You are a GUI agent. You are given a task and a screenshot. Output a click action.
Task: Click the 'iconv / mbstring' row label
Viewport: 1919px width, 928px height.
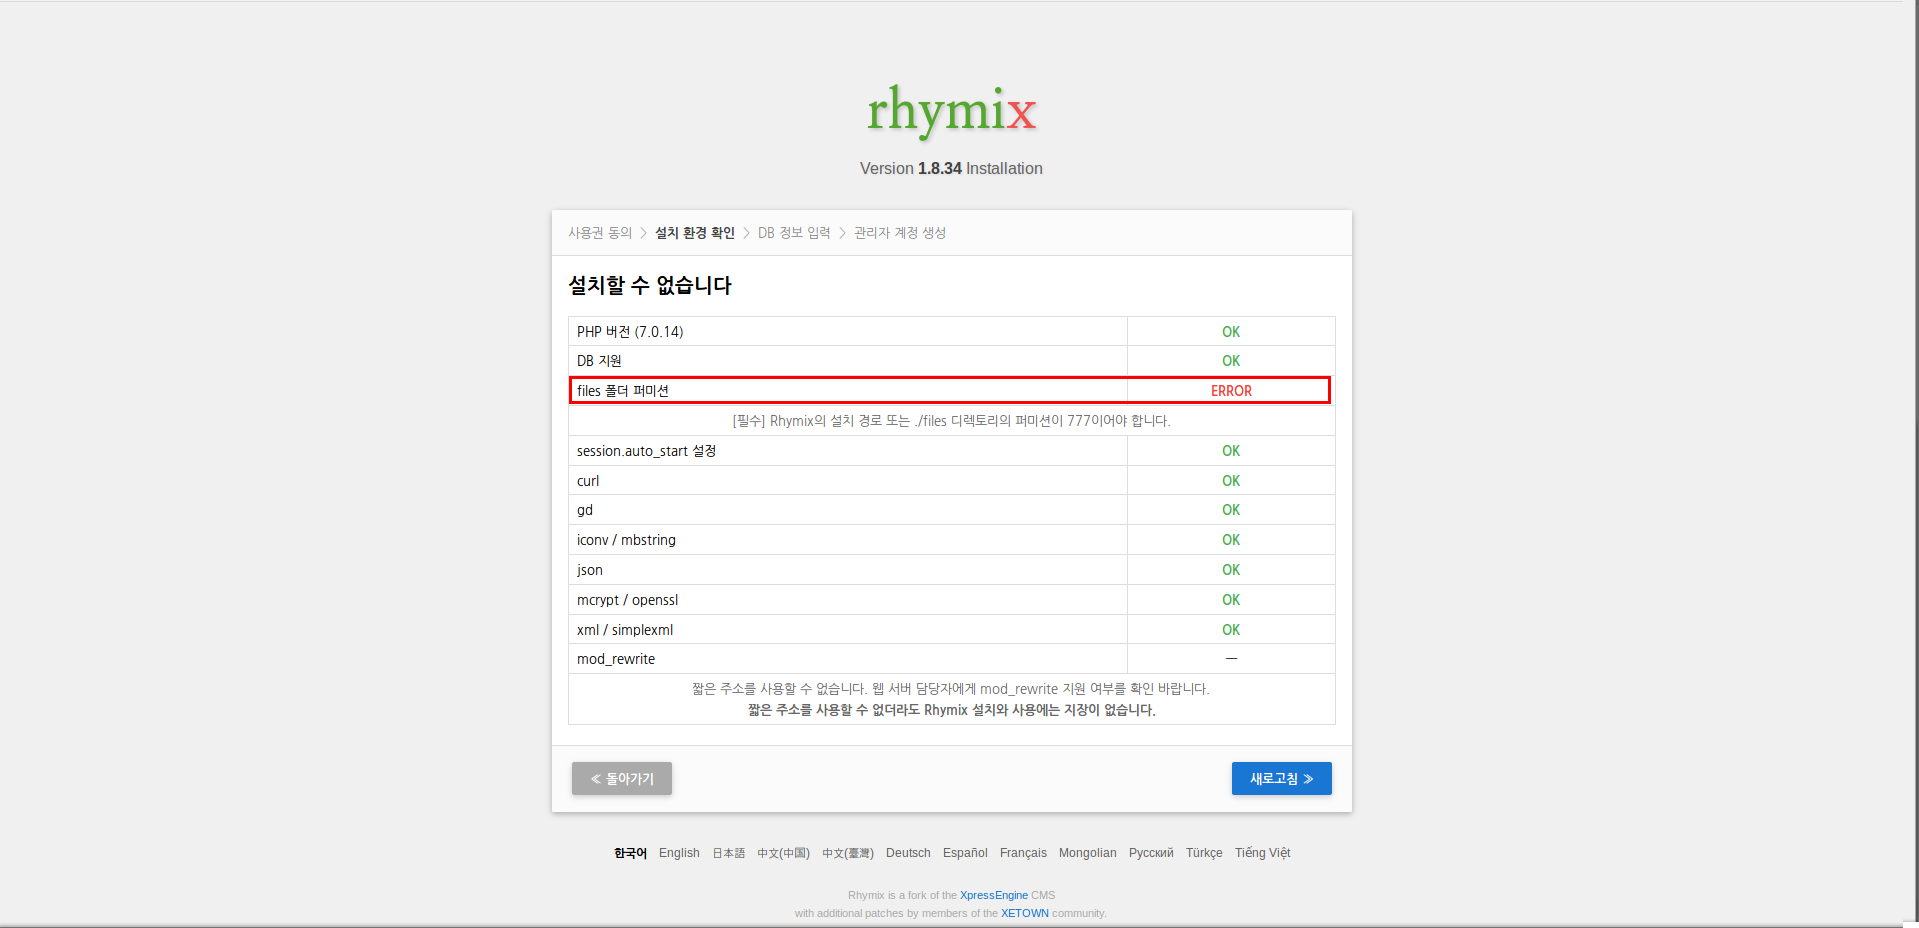pyautogui.click(x=626, y=540)
